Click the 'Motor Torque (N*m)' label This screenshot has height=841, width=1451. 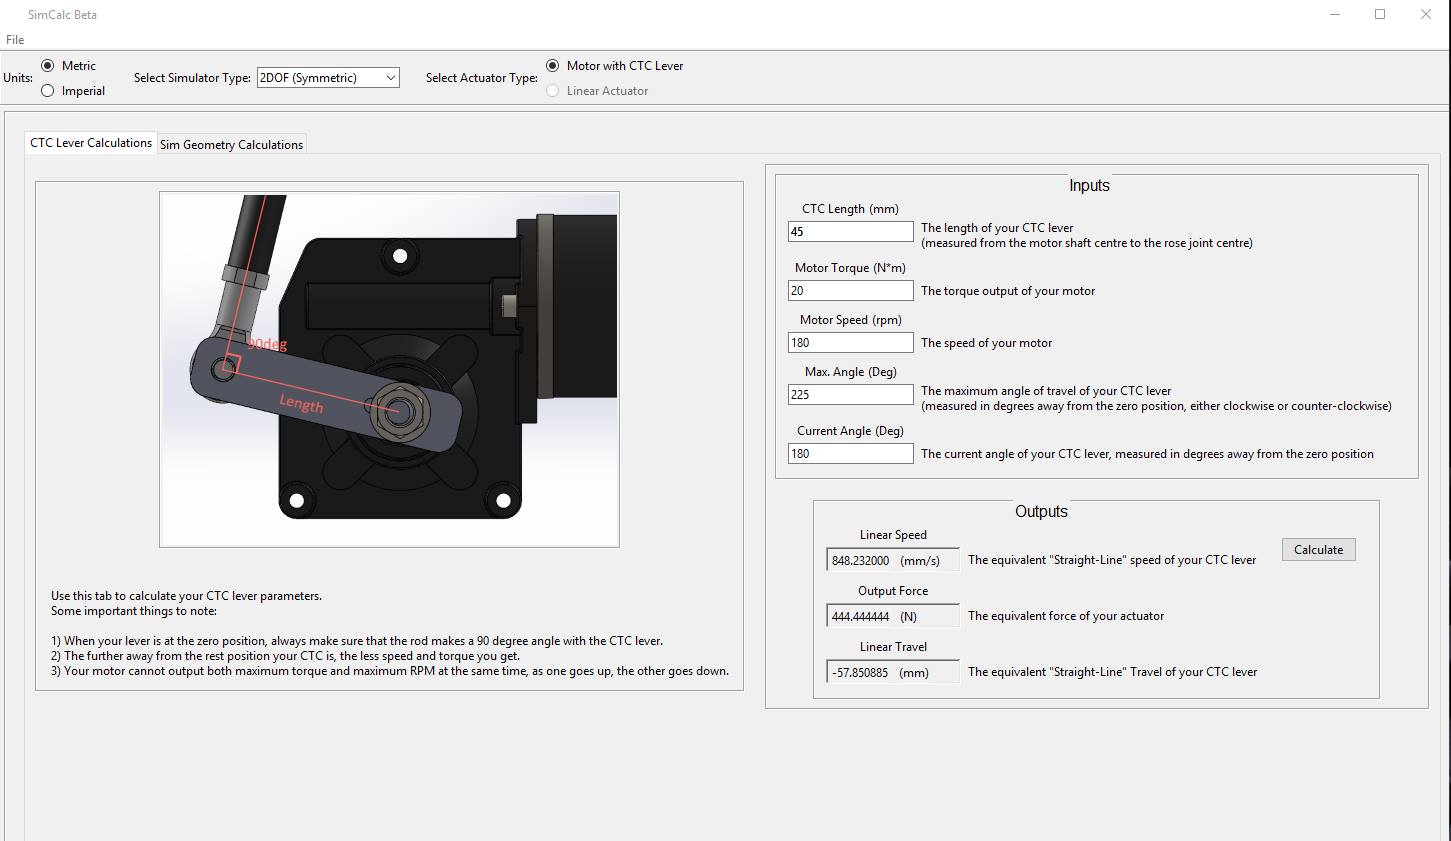coord(850,268)
